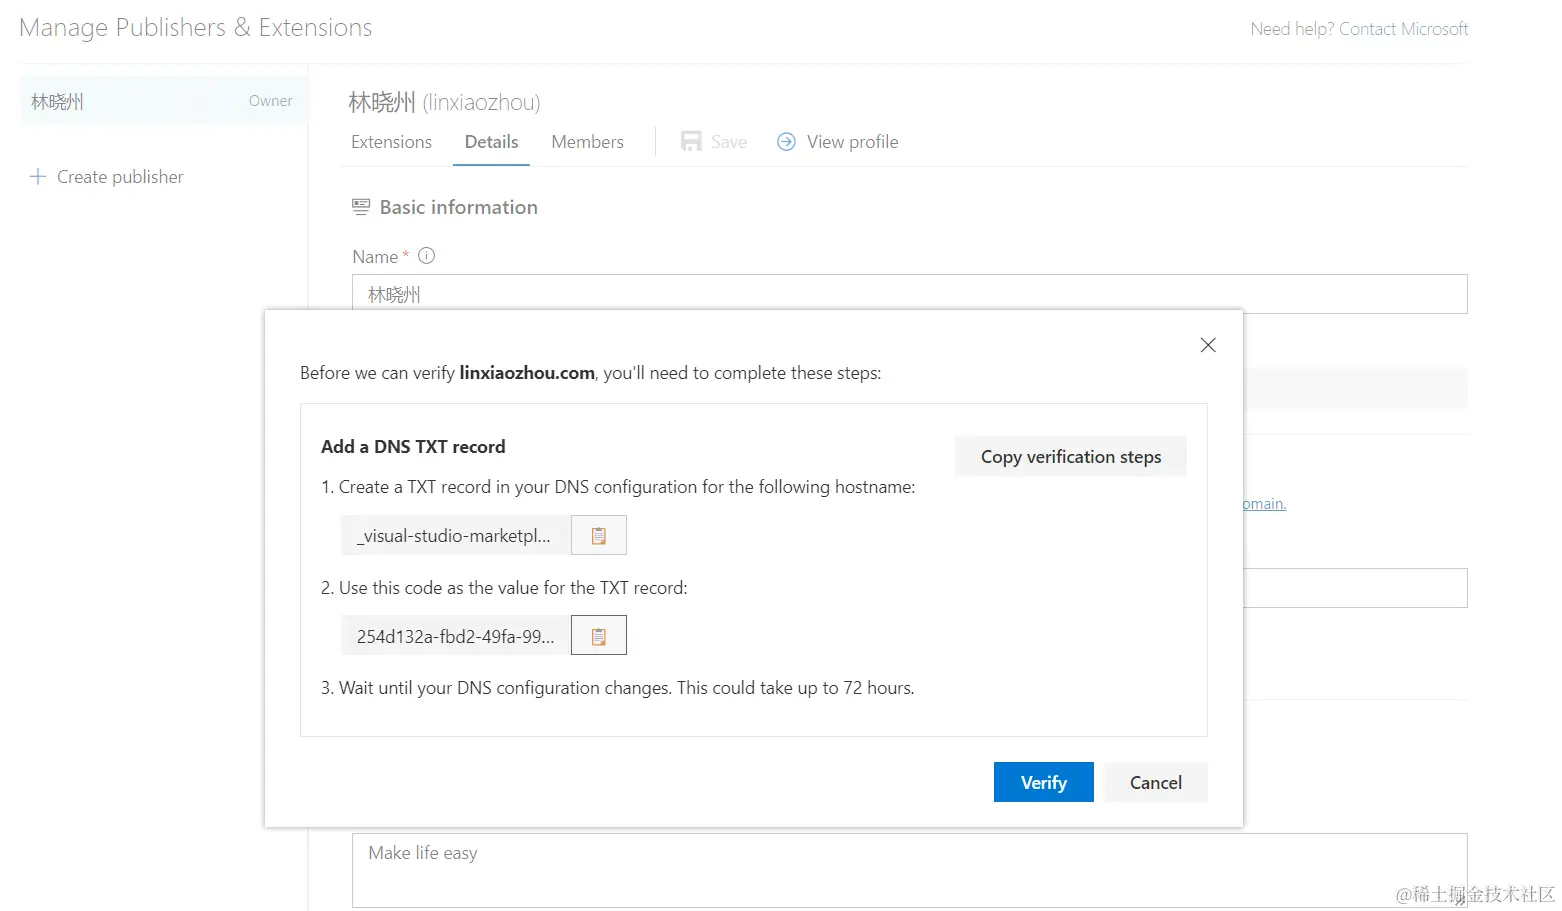Click the Name field info icon

tap(427, 256)
